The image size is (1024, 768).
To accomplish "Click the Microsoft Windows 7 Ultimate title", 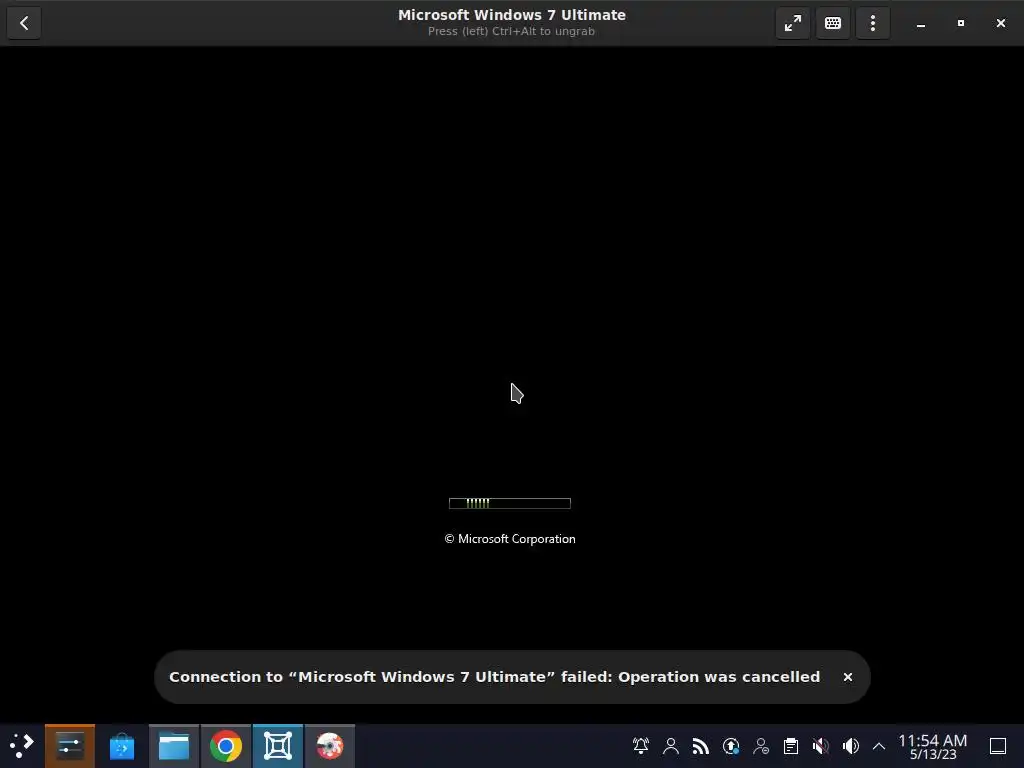I will (x=512, y=15).
